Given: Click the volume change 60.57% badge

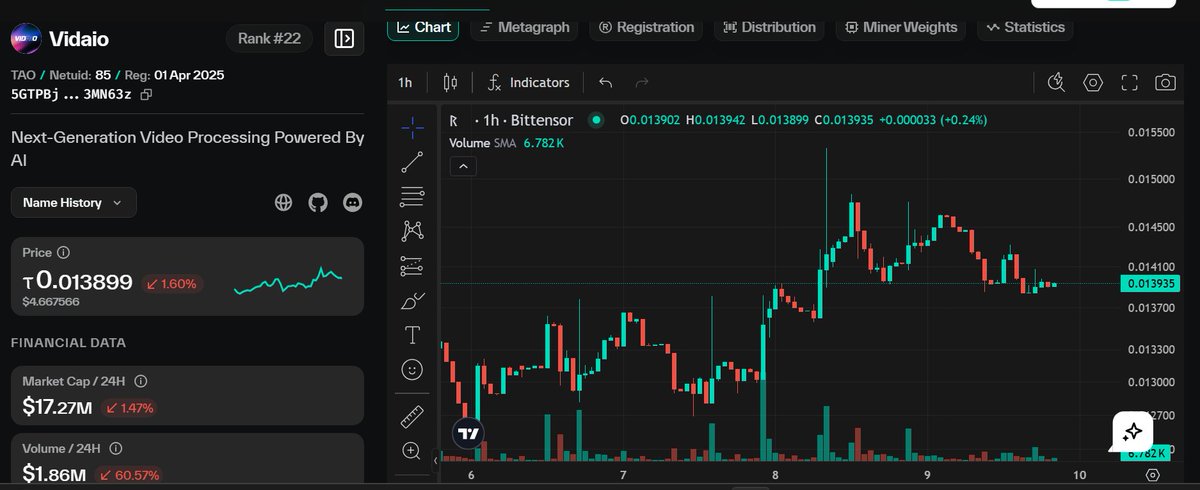Looking at the screenshot, I should [127, 475].
